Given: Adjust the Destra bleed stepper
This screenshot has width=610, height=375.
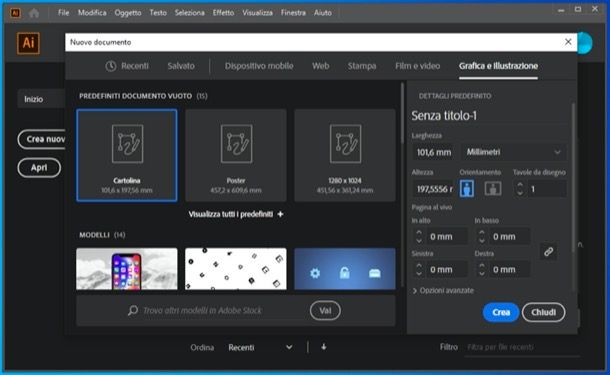Looking at the screenshot, I should pyautogui.click(x=482, y=269).
